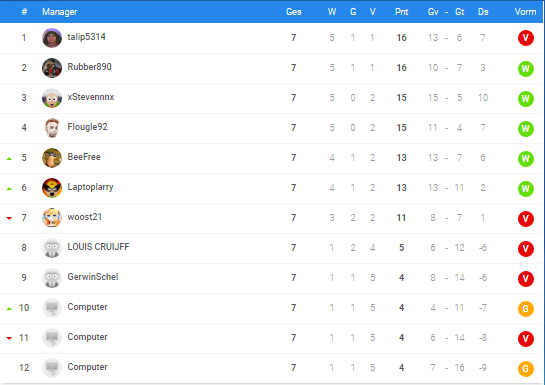The width and height of the screenshot is (545, 385).
Task: Sort table by Pnt column header
Action: point(401,12)
